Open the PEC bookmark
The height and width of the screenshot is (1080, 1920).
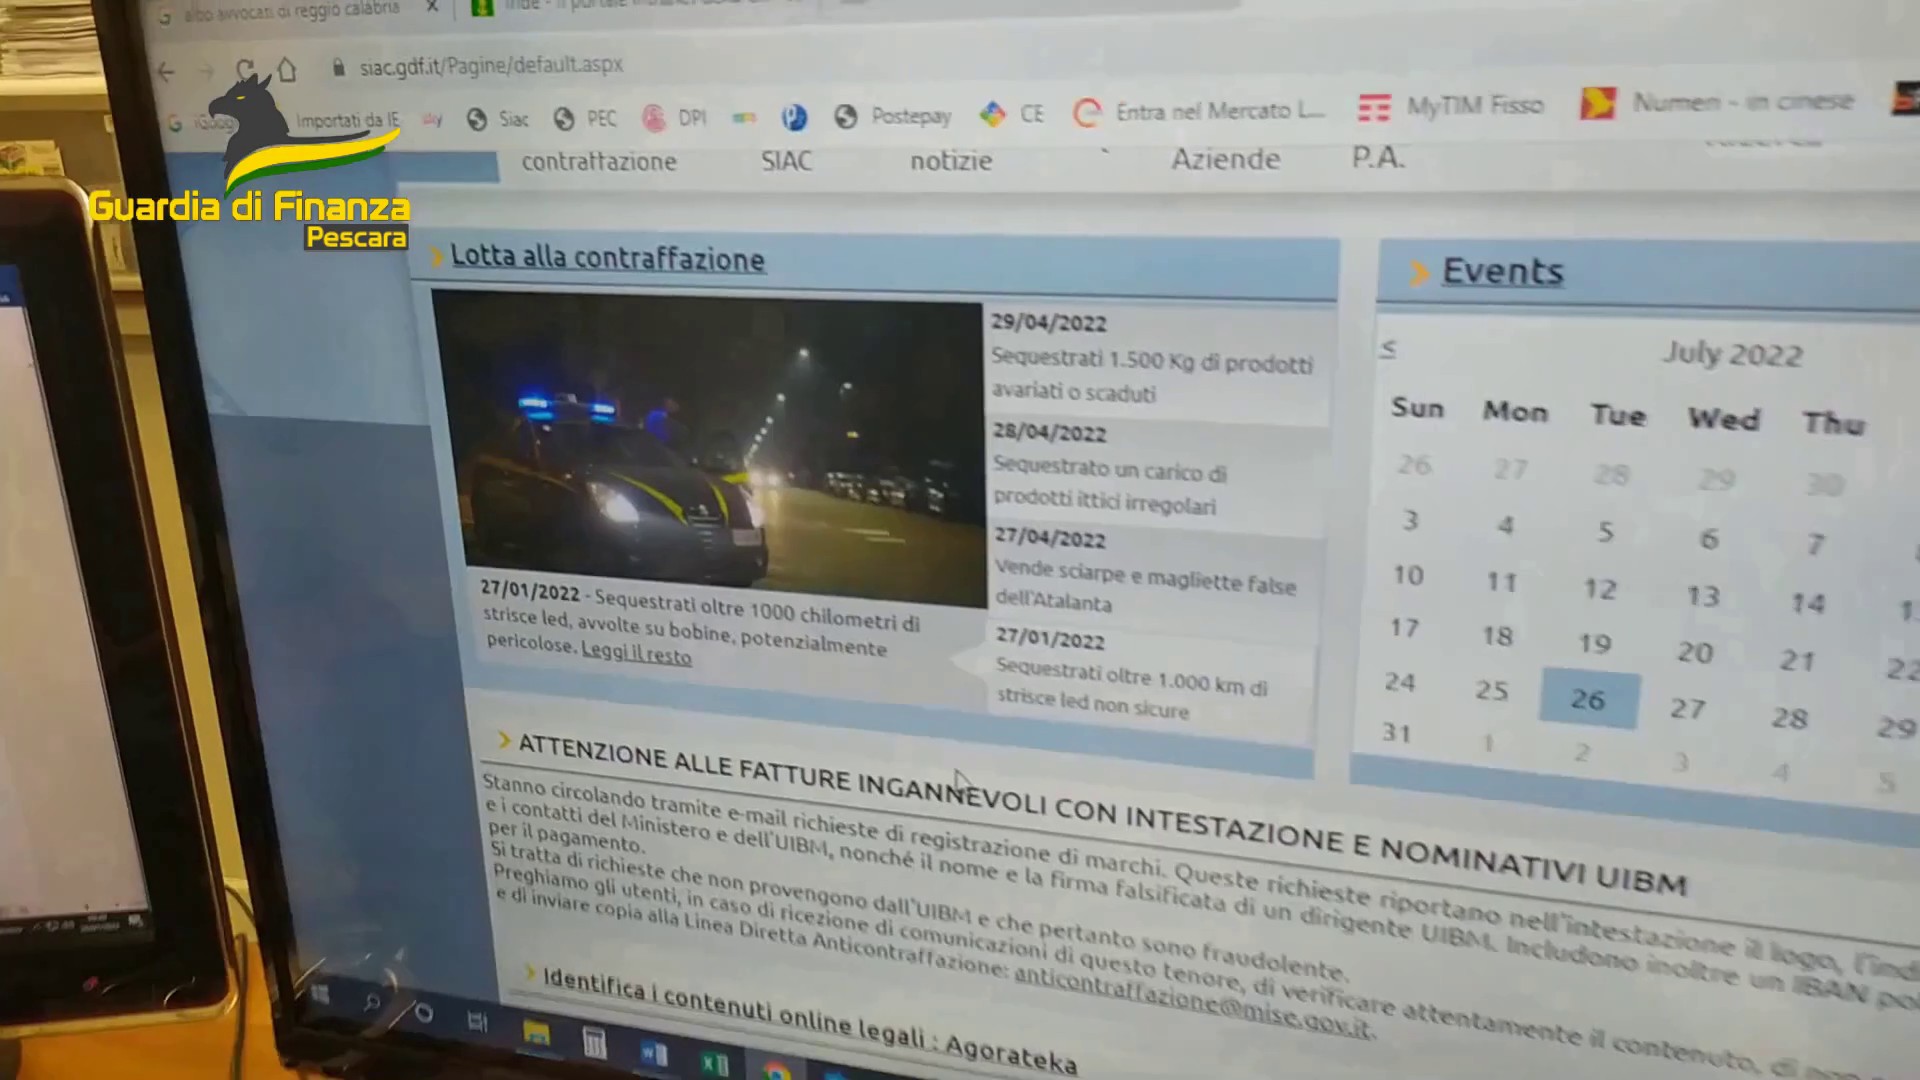coord(585,118)
